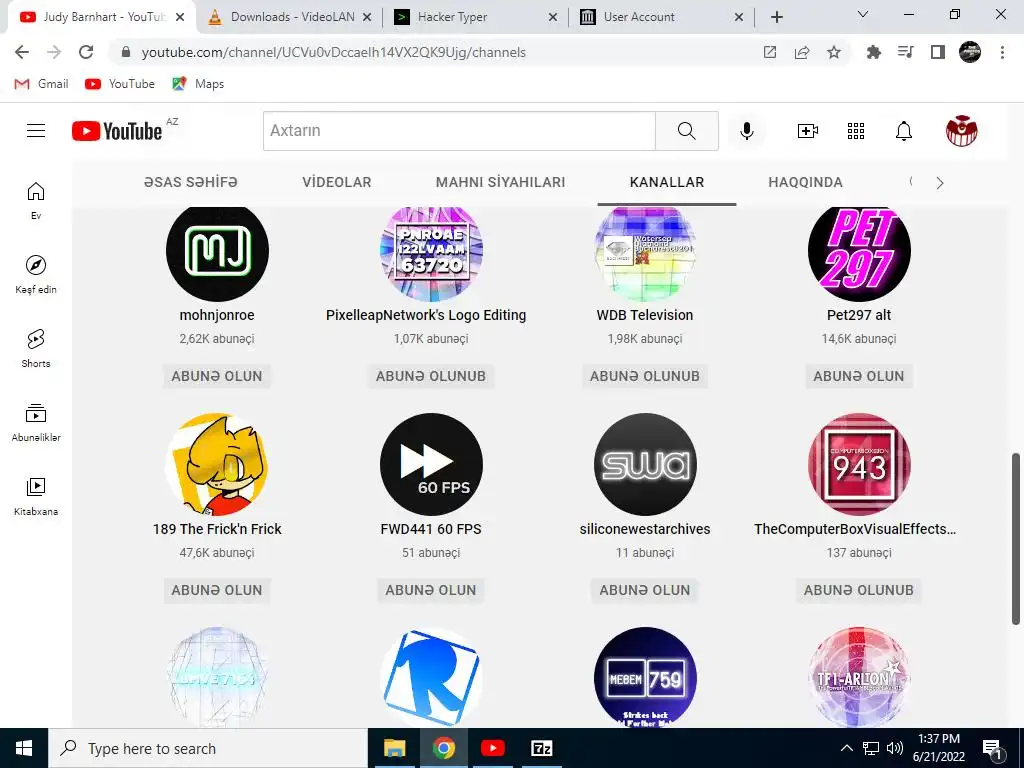Click the YouTube logo in header
The width and height of the screenshot is (1024, 768).
tap(117, 131)
